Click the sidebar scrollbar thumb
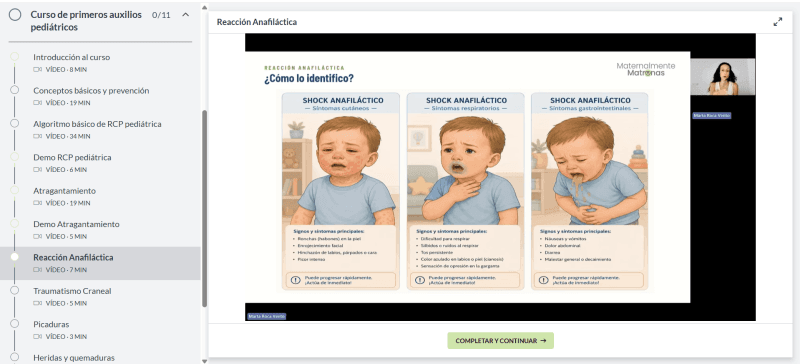Viewport: 800px width, 364px height. click(x=205, y=208)
